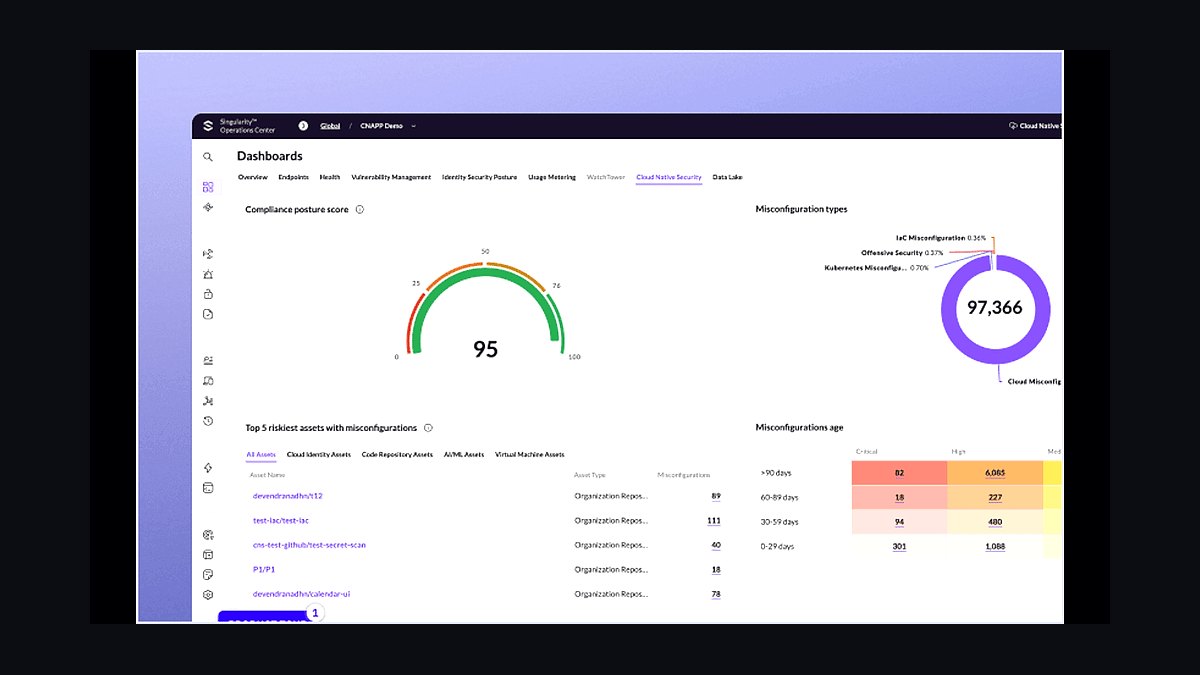The width and height of the screenshot is (1200, 675).
Task: Click the 480 High count for 30-59 days
Action: (994, 521)
